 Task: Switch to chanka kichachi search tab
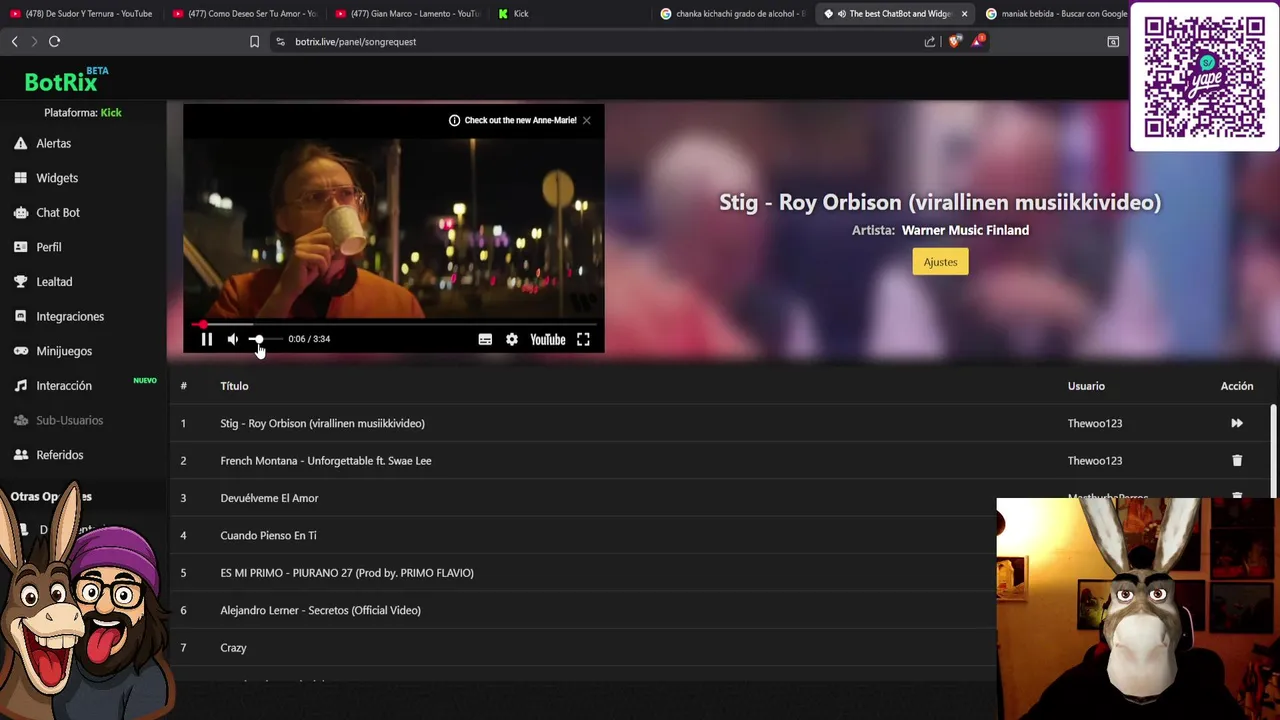[733, 14]
